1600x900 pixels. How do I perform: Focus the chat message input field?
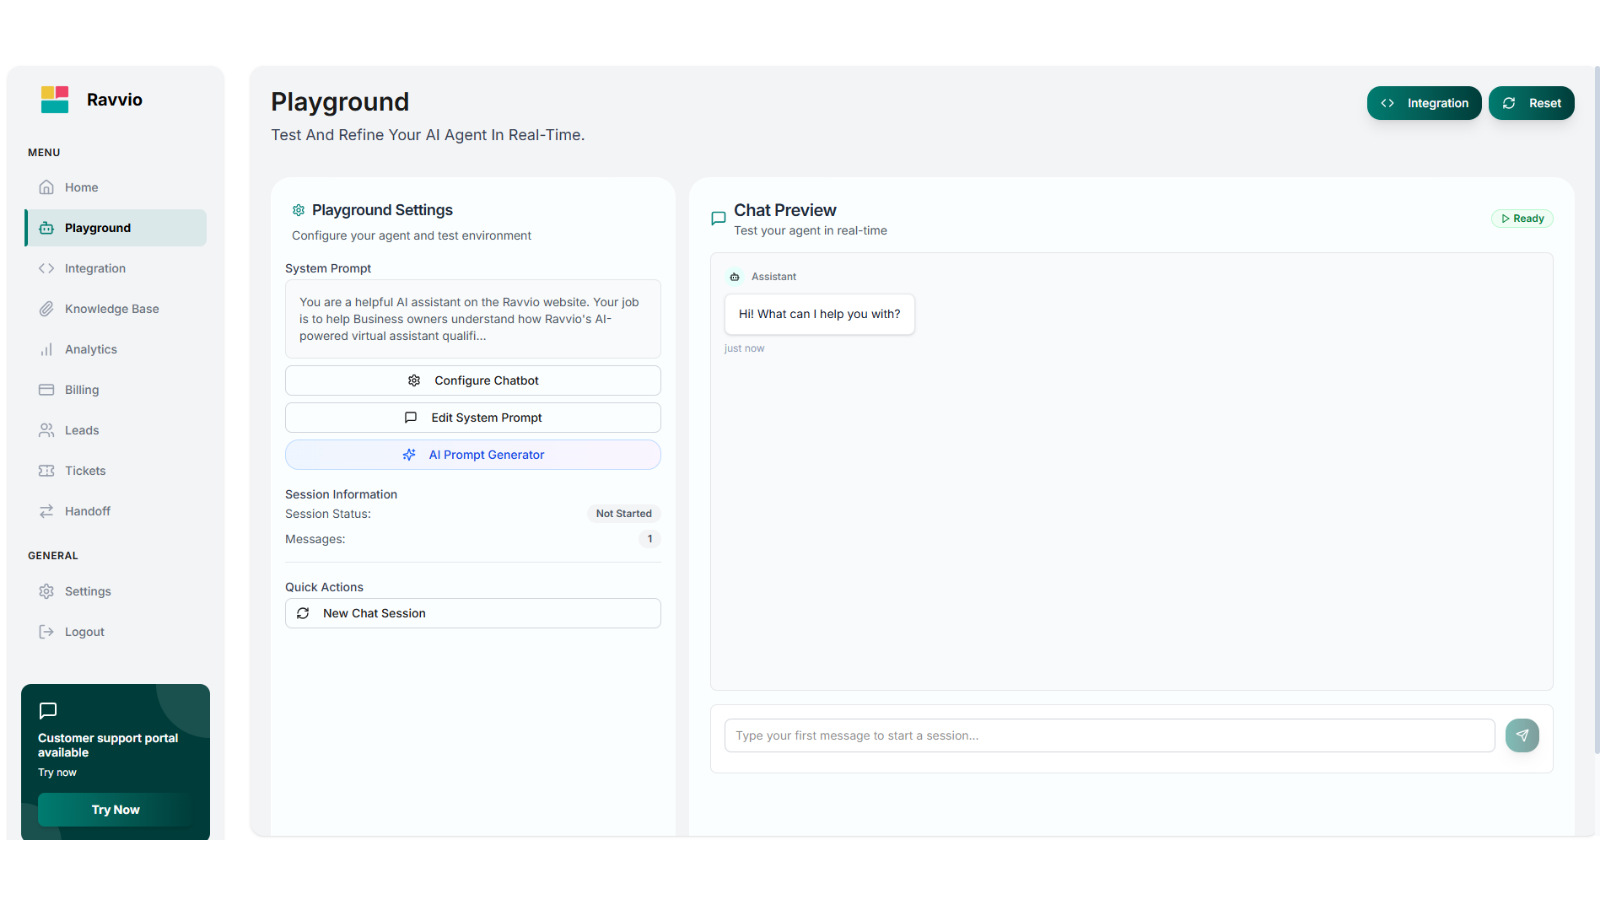(x=1109, y=735)
